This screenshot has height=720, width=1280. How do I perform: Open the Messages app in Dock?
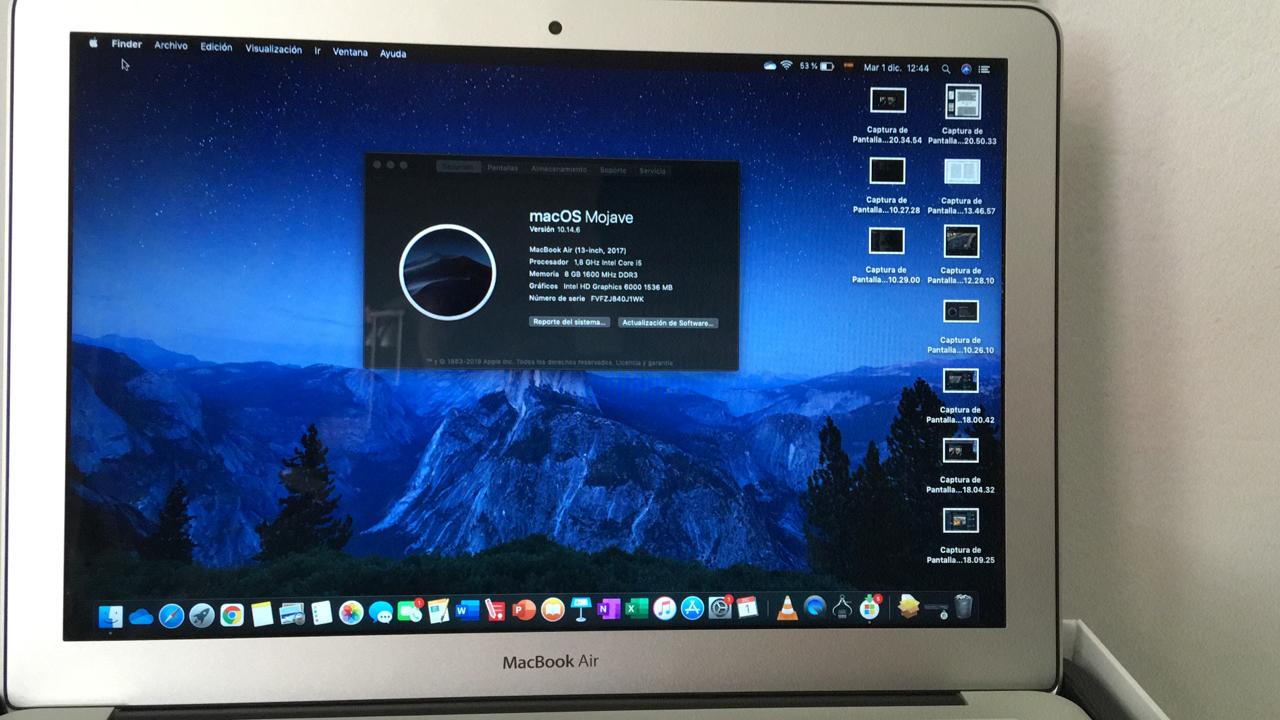click(x=380, y=612)
